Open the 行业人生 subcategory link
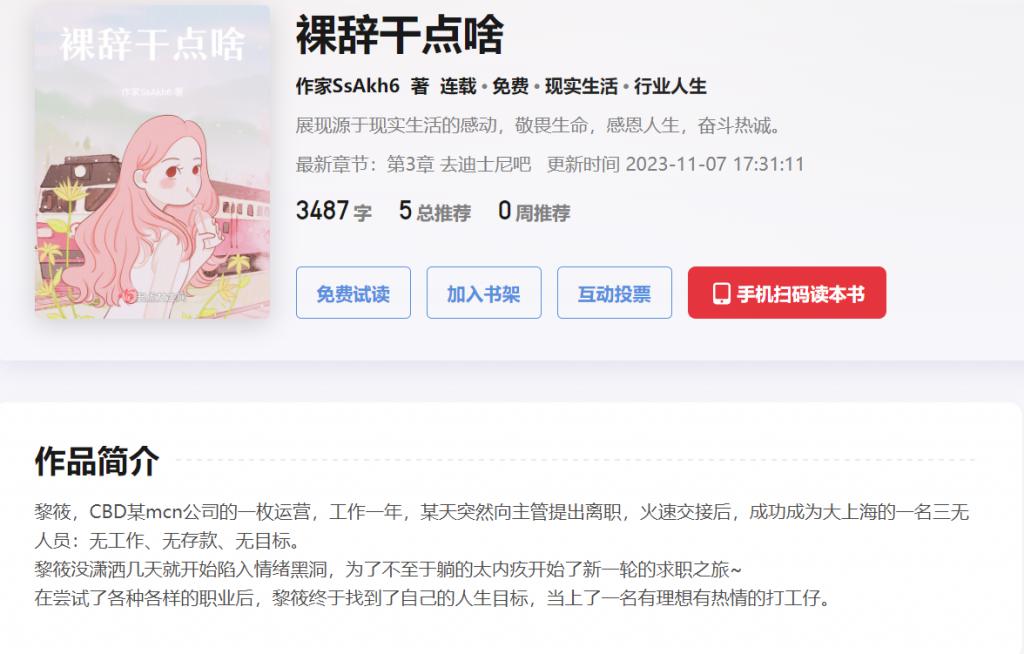 670,86
